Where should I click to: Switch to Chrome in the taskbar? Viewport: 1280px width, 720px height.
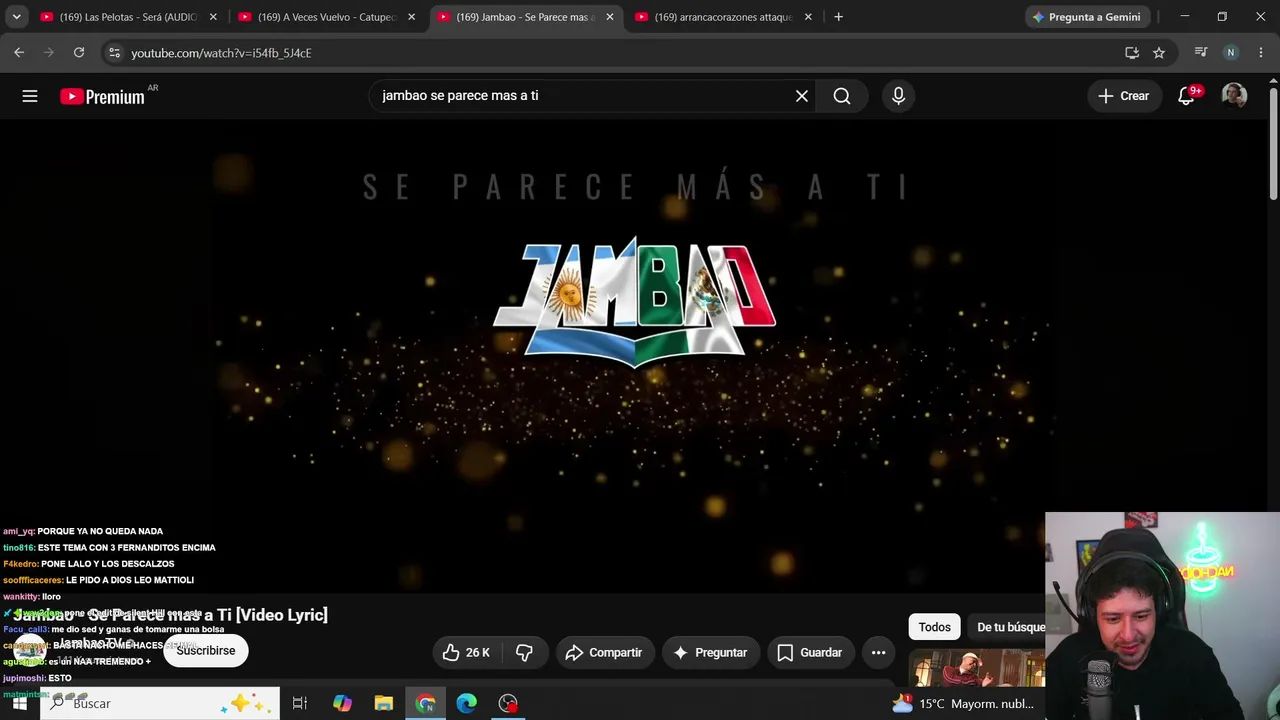point(425,704)
